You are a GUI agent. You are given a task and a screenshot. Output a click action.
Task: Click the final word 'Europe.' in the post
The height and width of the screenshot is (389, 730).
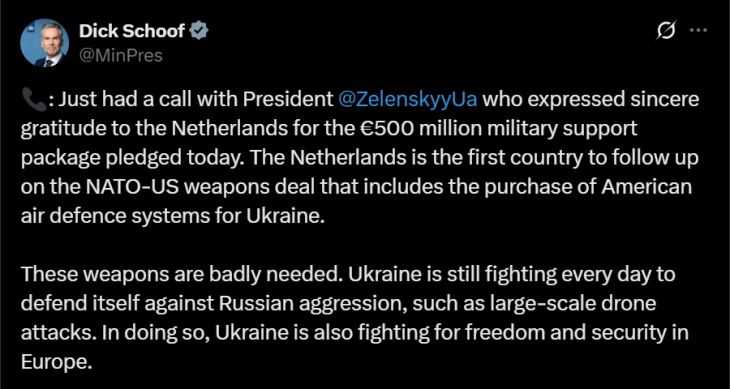[55, 363]
